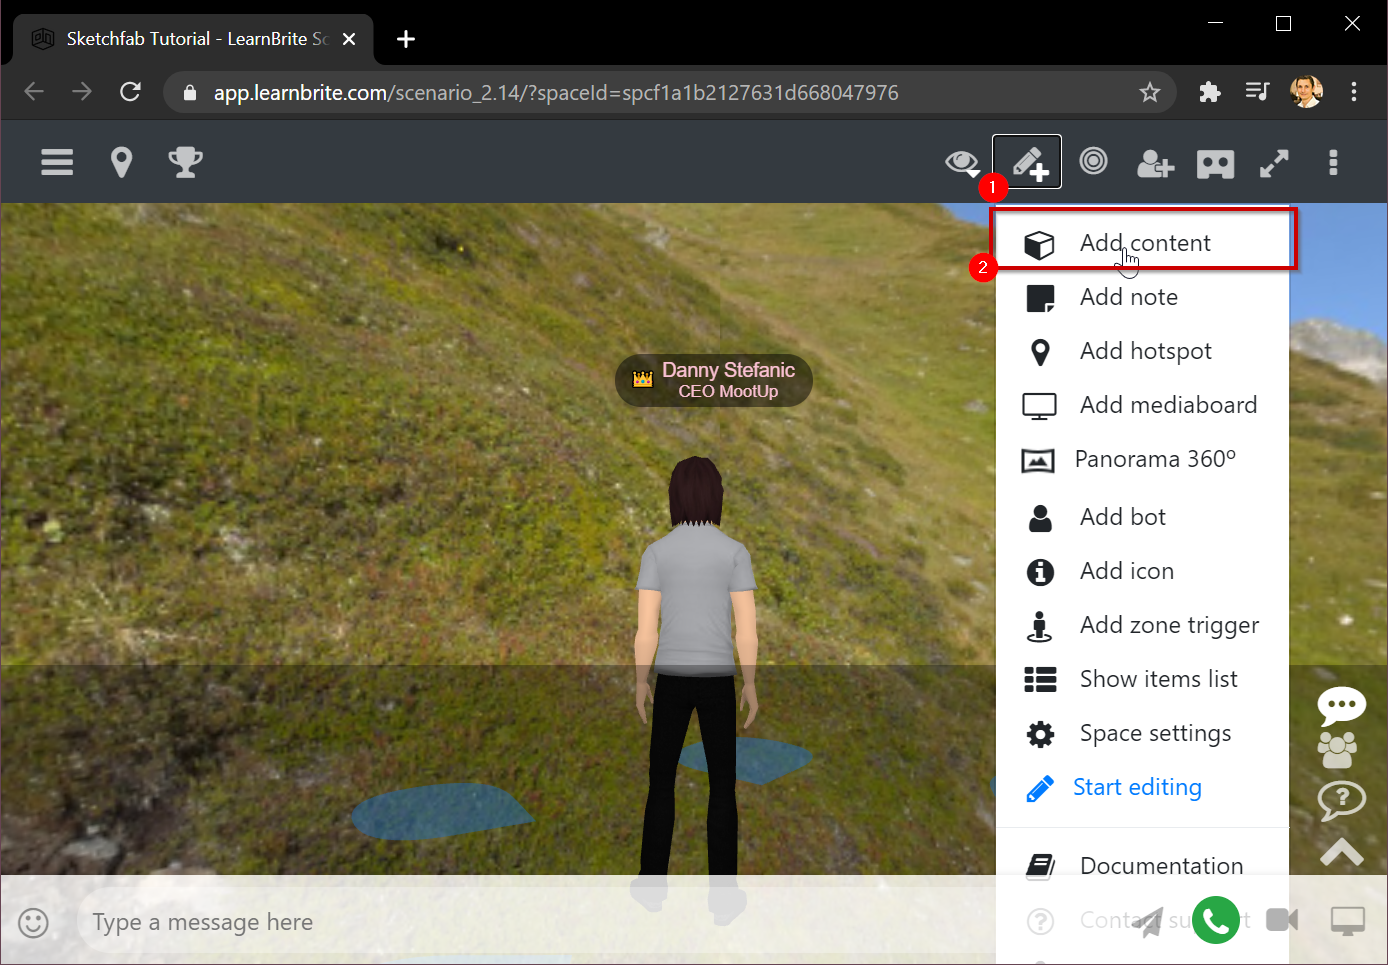This screenshot has height=965, width=1388.
Task: Click the add user invite icon
Action: 1155,163
